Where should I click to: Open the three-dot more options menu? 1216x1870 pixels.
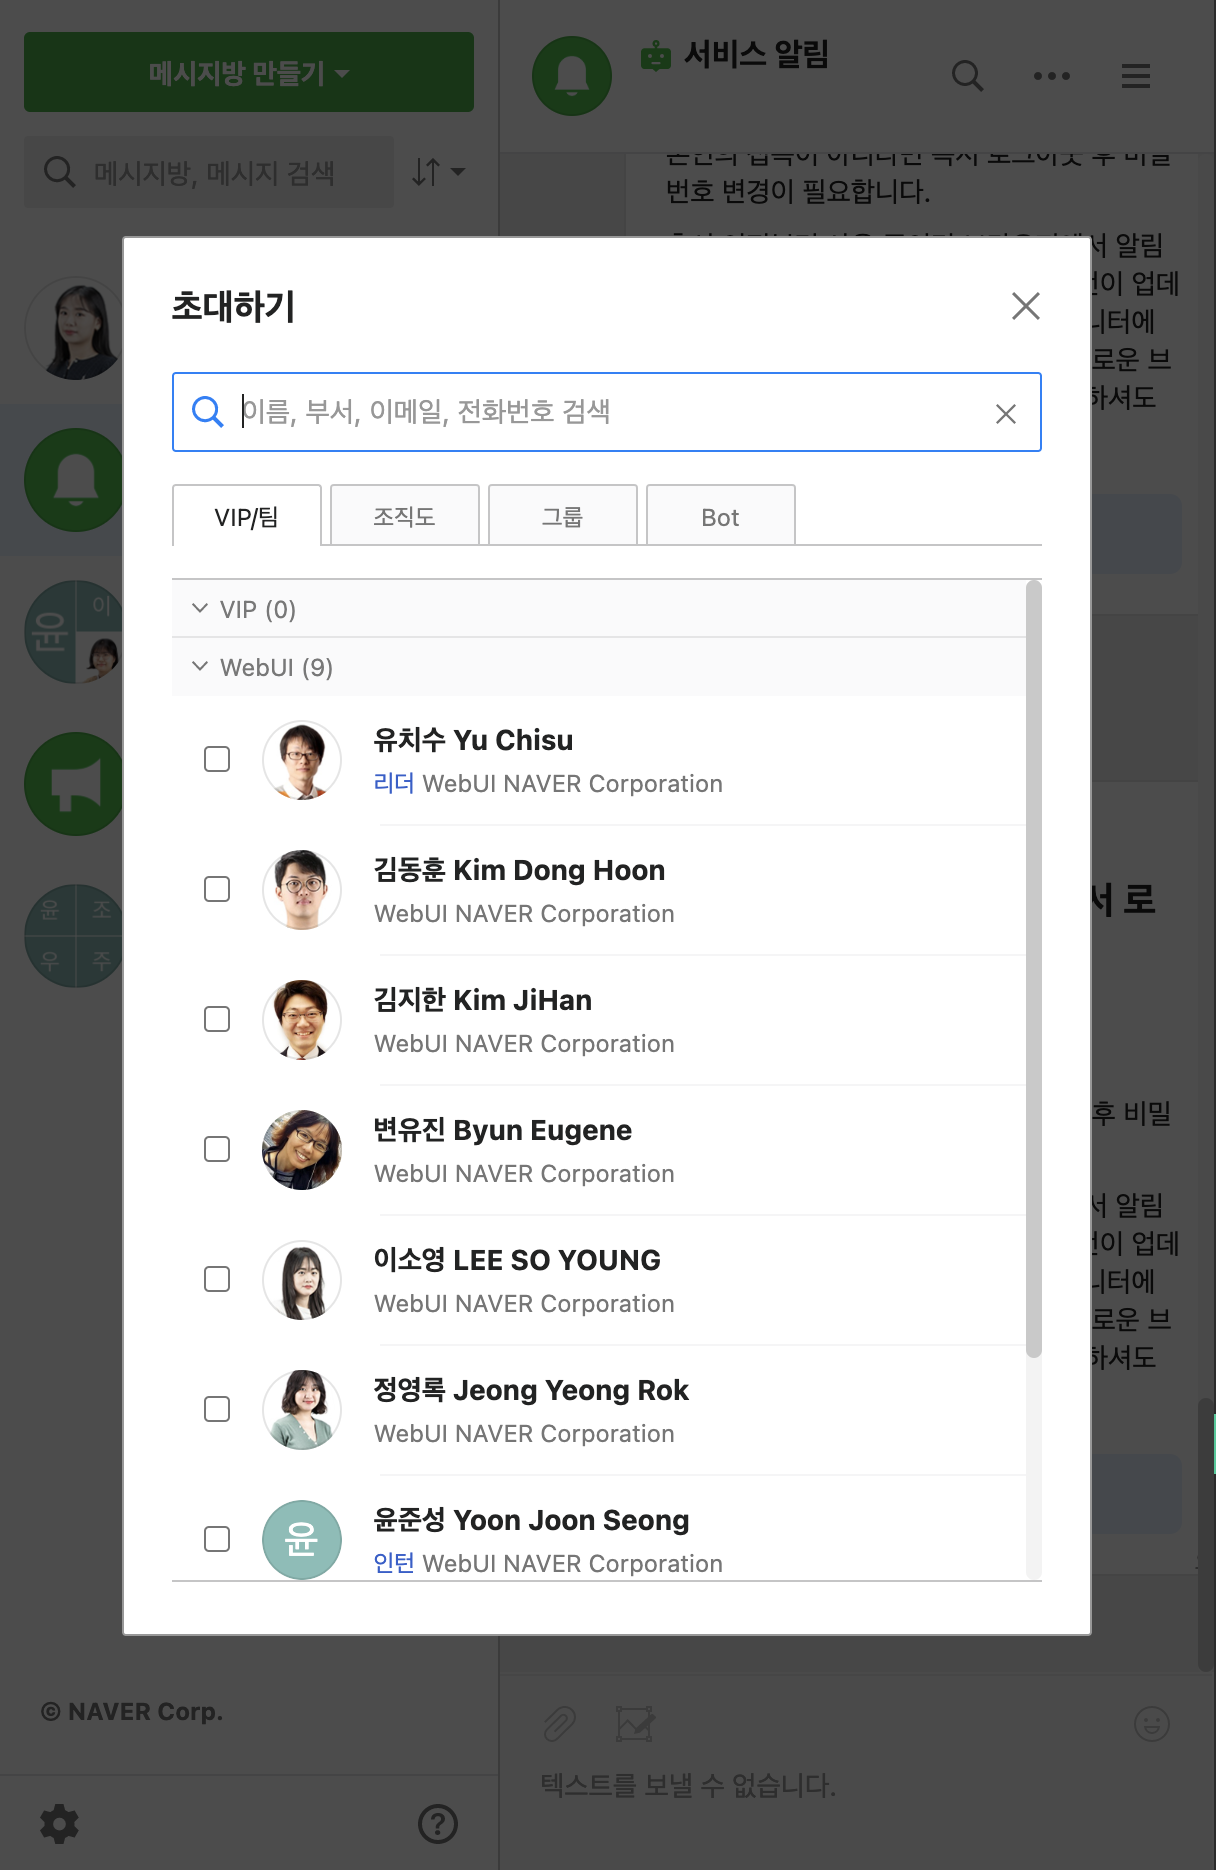coord(1052,76)
